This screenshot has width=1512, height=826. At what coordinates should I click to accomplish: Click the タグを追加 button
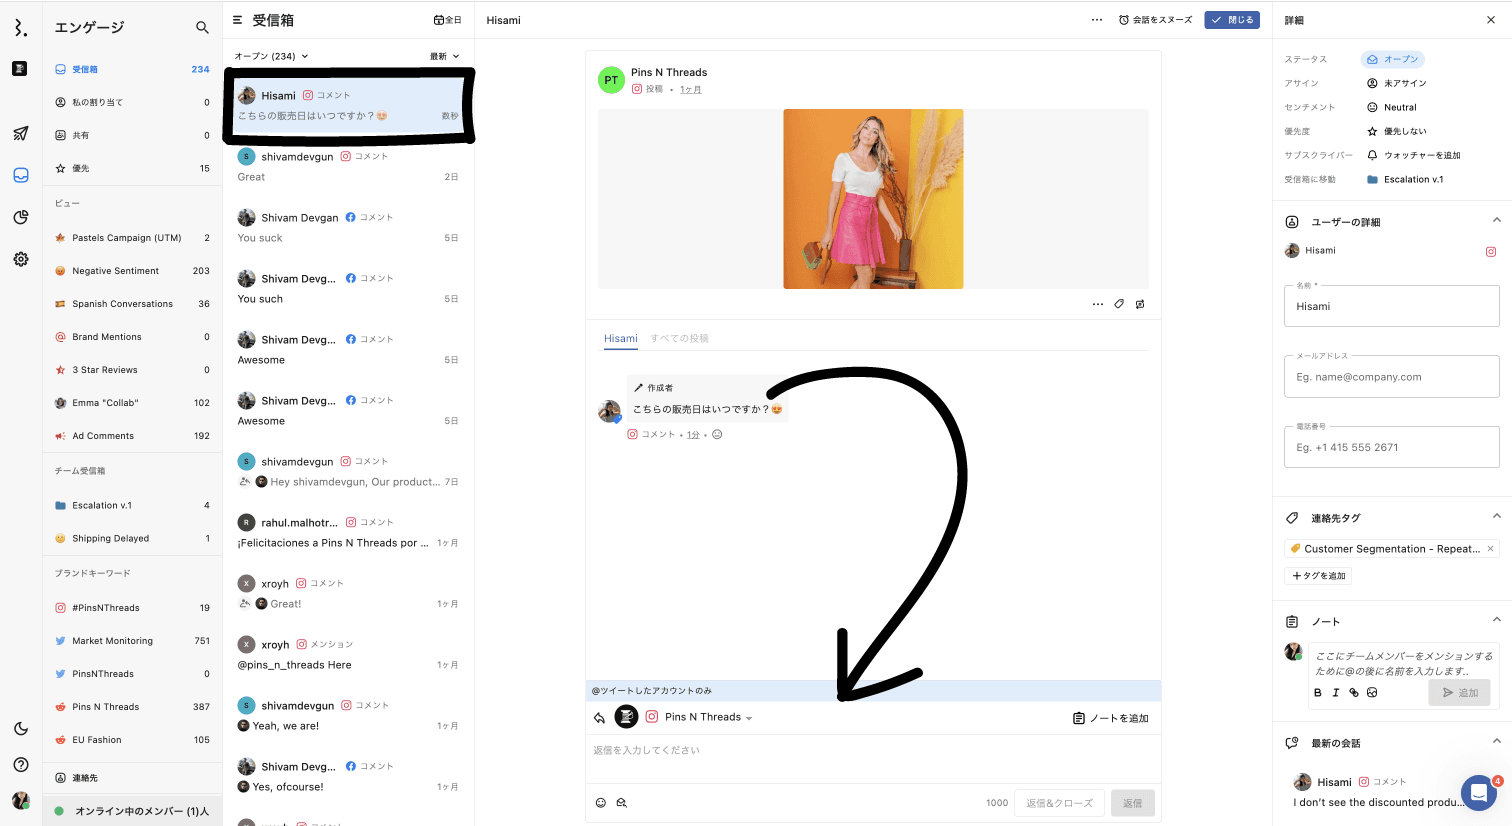click(1318, 576)
